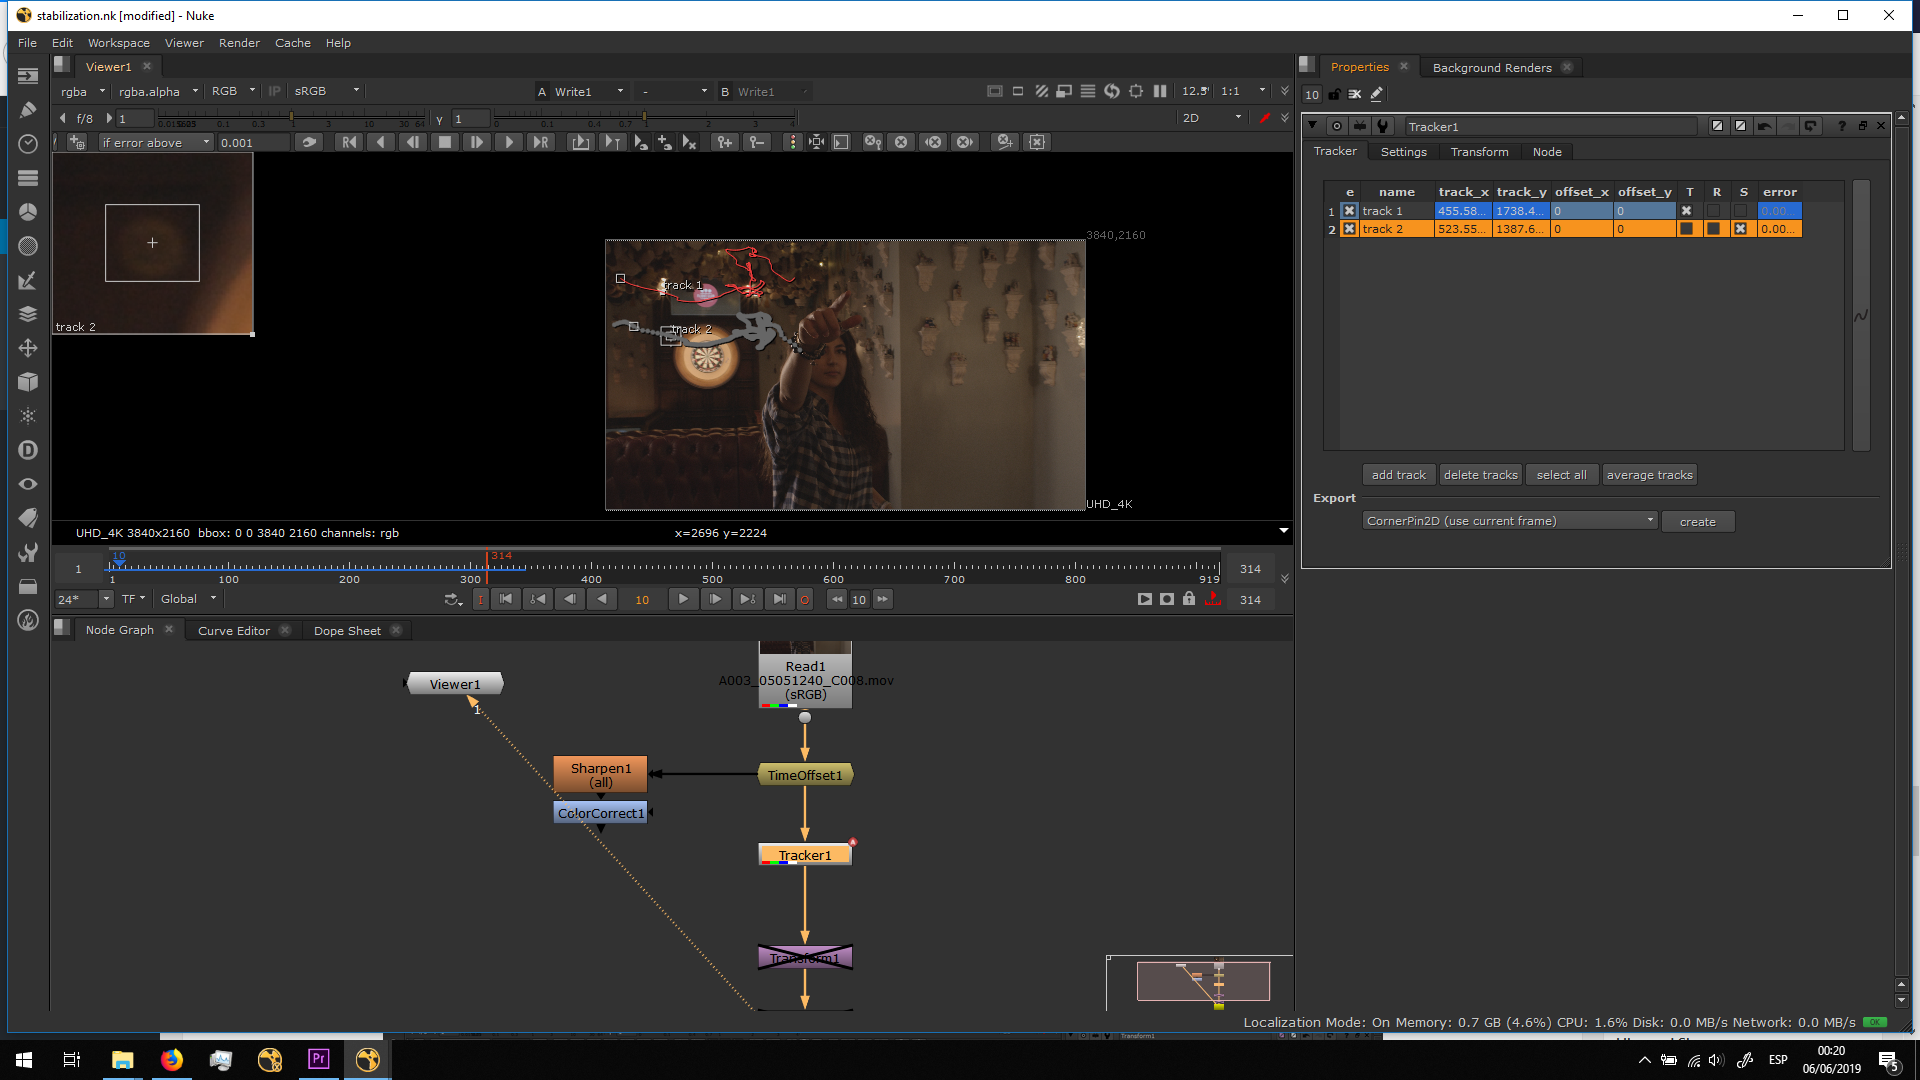This screenshot has height=1080, width=1920.
Task: Pause viewer updates with pause icon
Action: tap(1160, 91)
